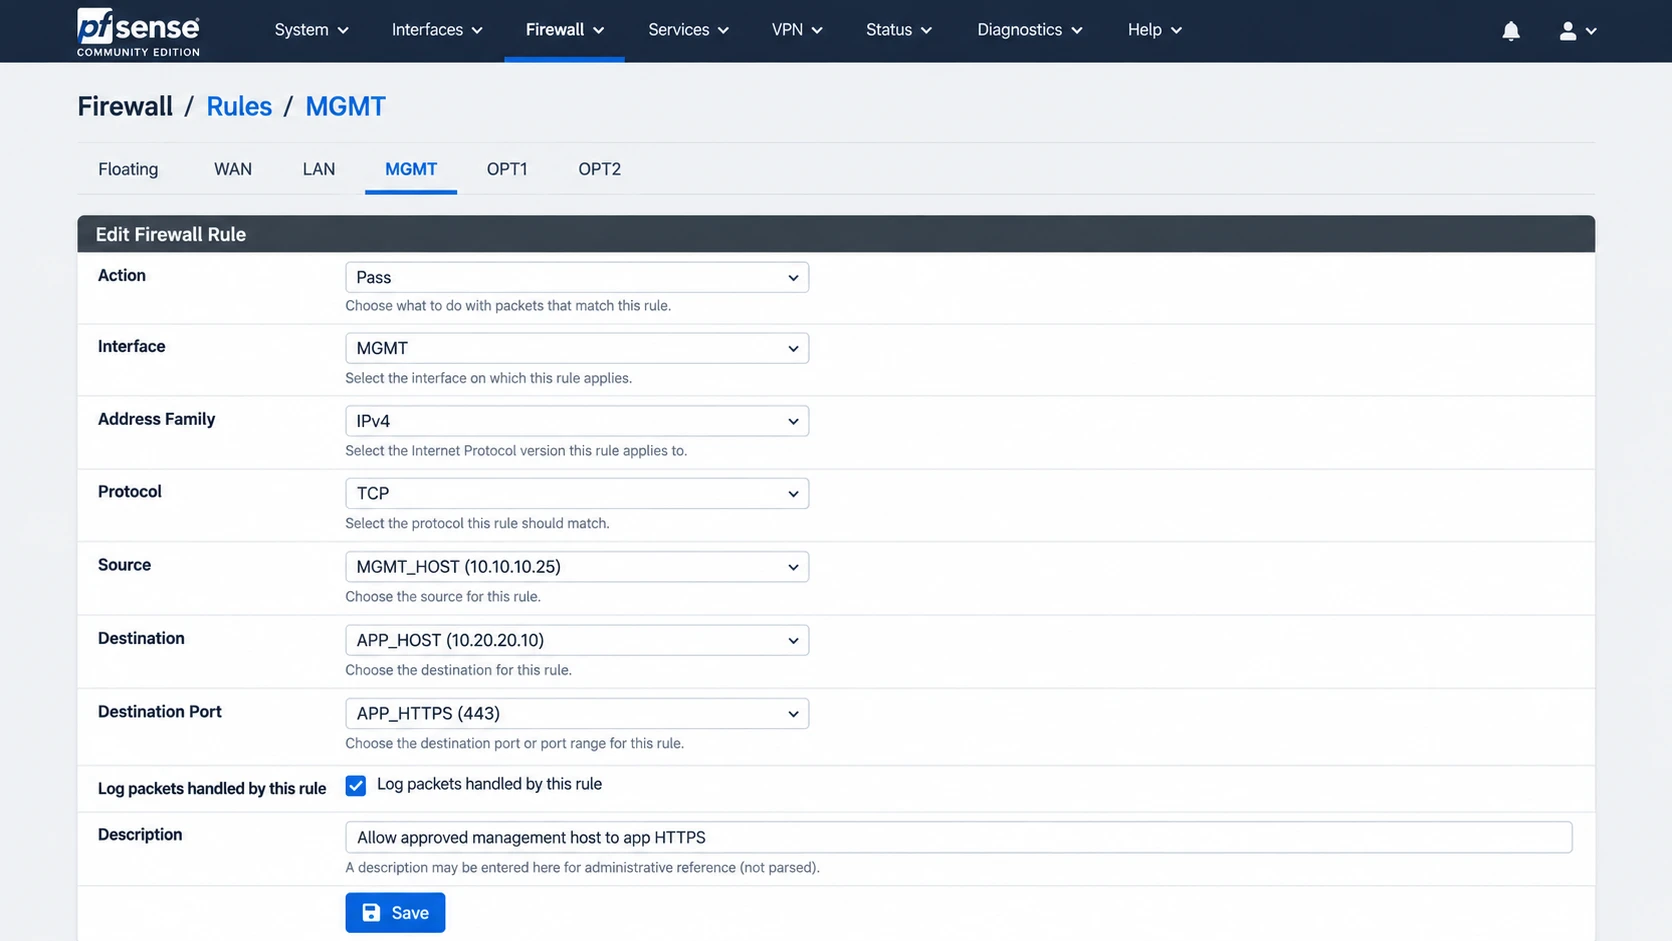
Task: Open Destination Port dropdown APP_HTTPS (443)
Action: 577,713
